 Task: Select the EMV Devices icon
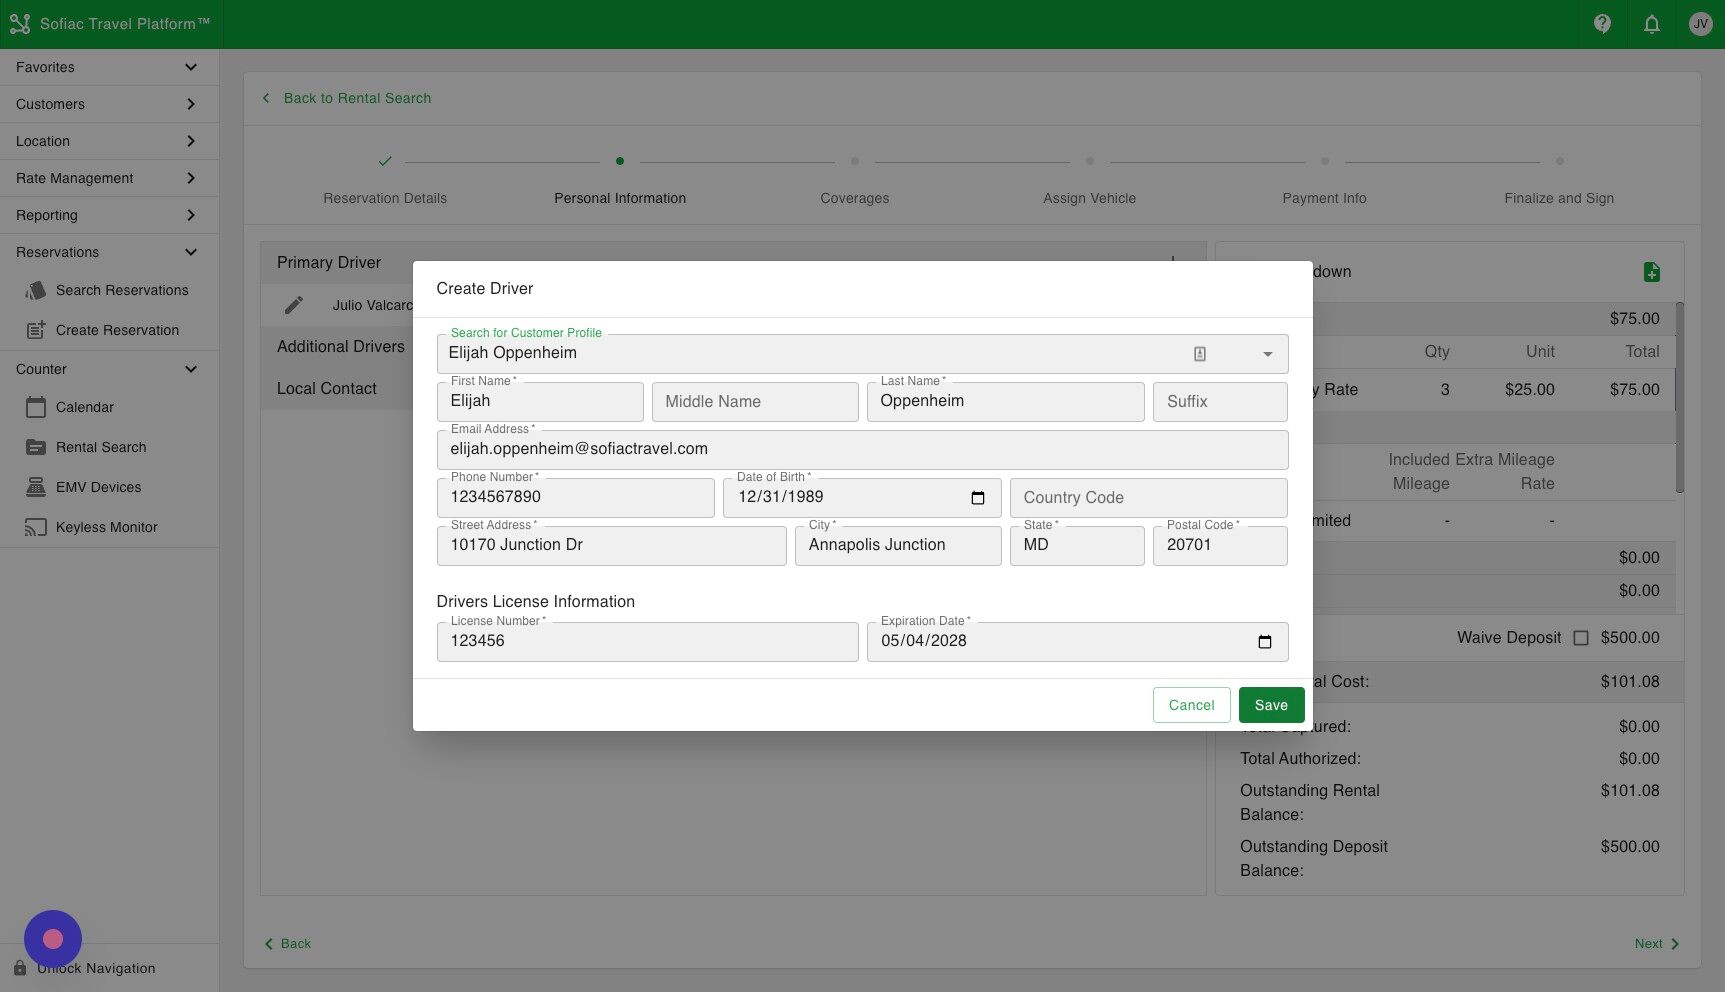pos(37,487)
